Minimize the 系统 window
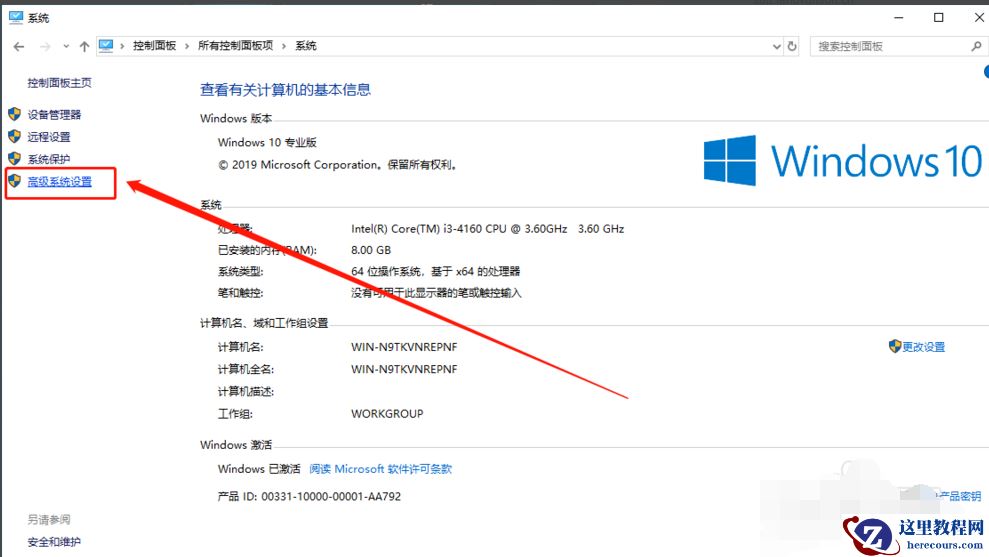Screen dimensions: 989x557 click(x=899, y=18)
